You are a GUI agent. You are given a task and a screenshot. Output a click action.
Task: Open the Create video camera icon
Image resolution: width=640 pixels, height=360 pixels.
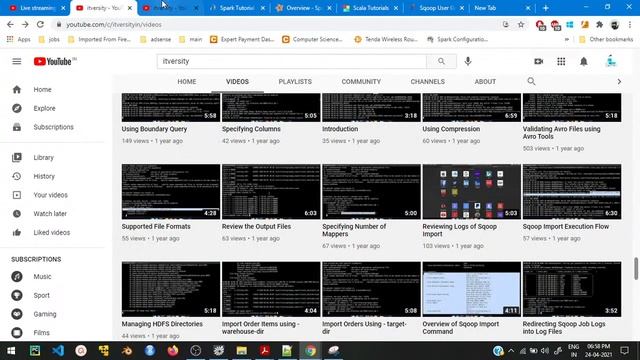[538, 61]
